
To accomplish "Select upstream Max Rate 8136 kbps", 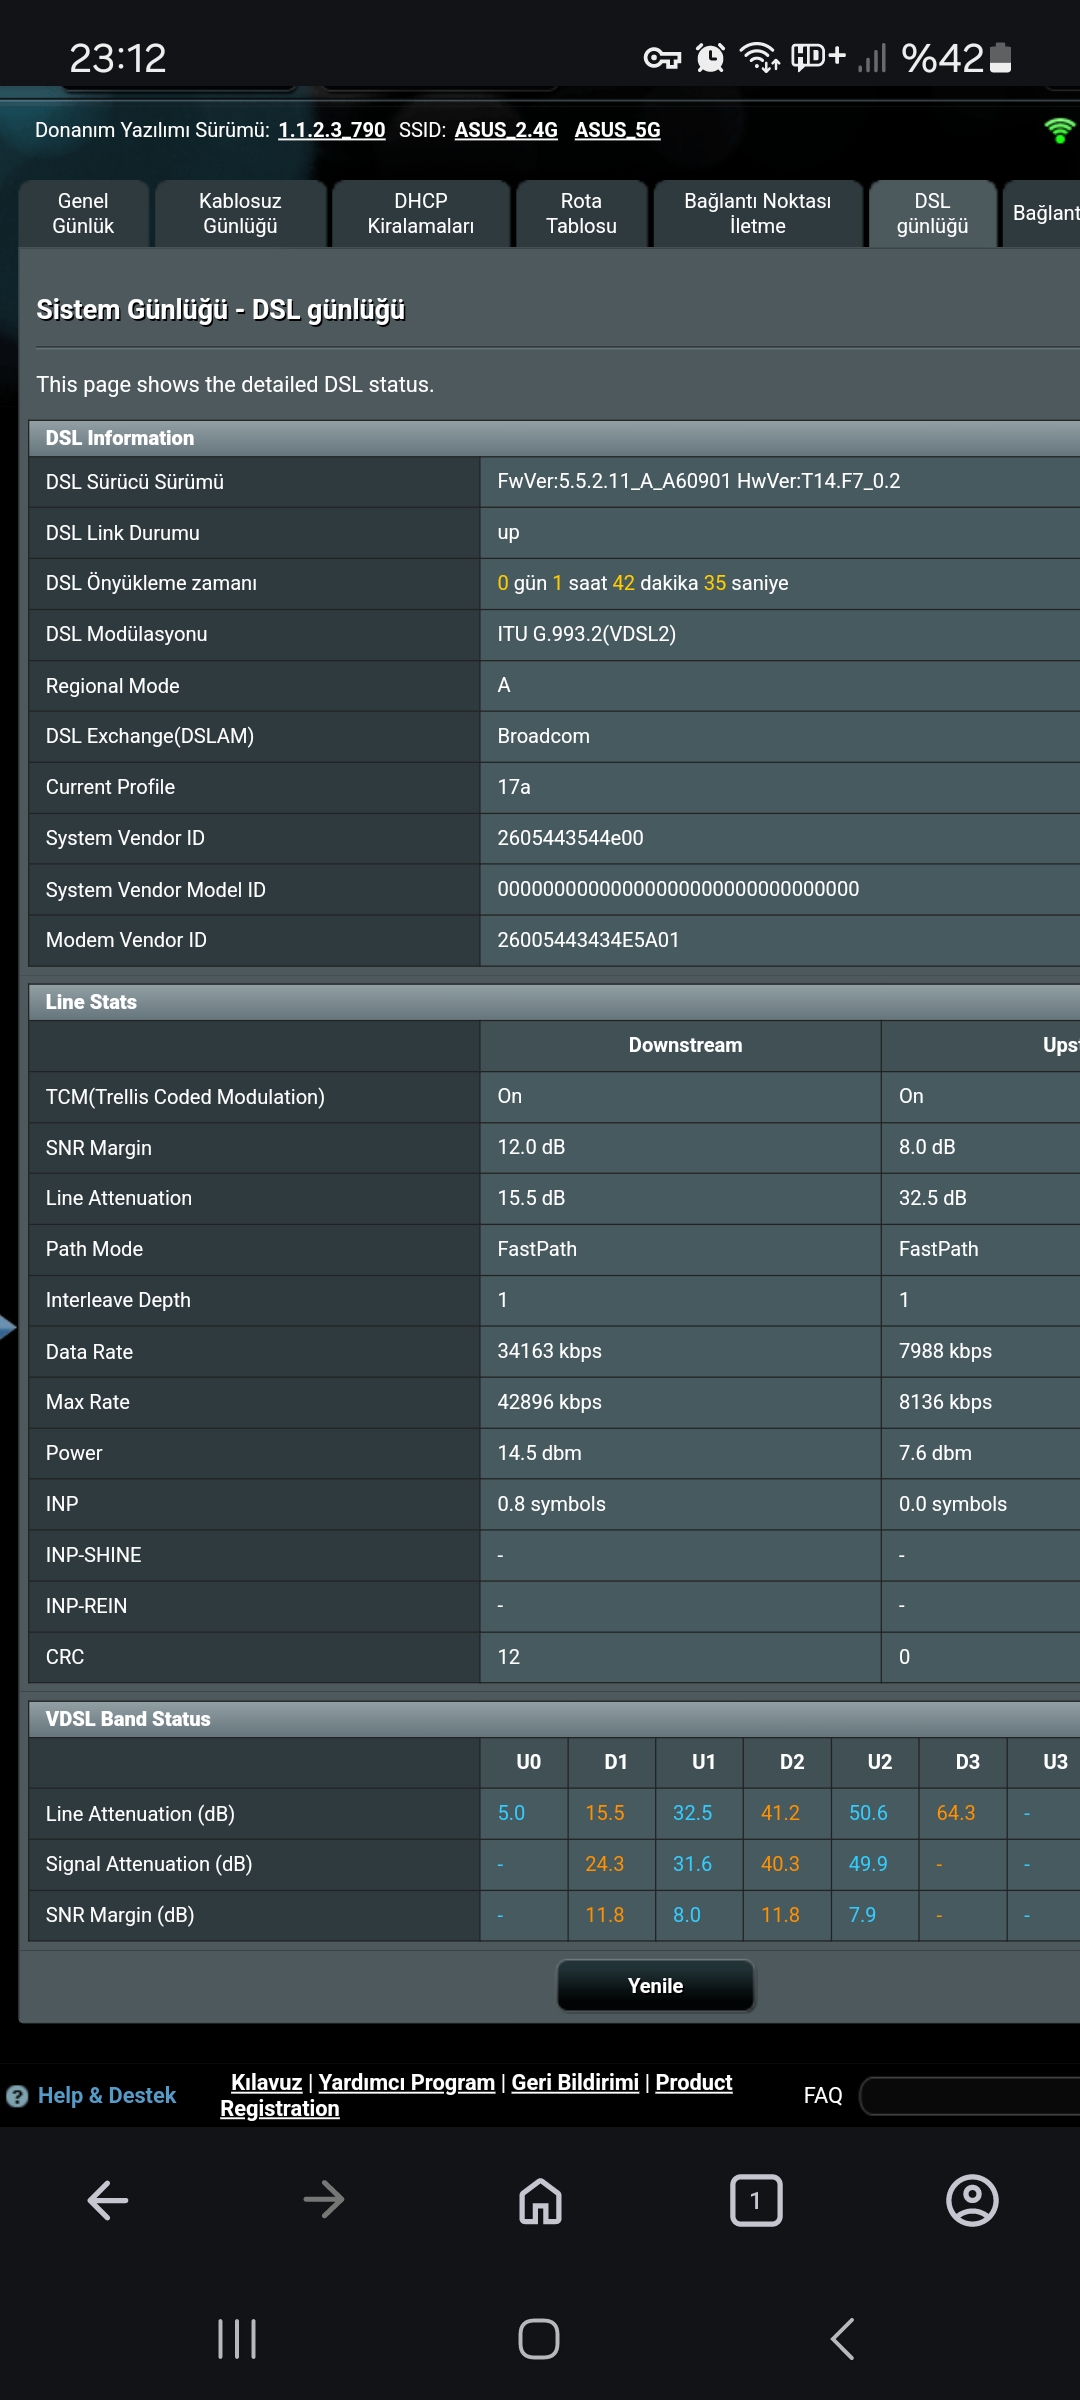I will click(945, 1402).
